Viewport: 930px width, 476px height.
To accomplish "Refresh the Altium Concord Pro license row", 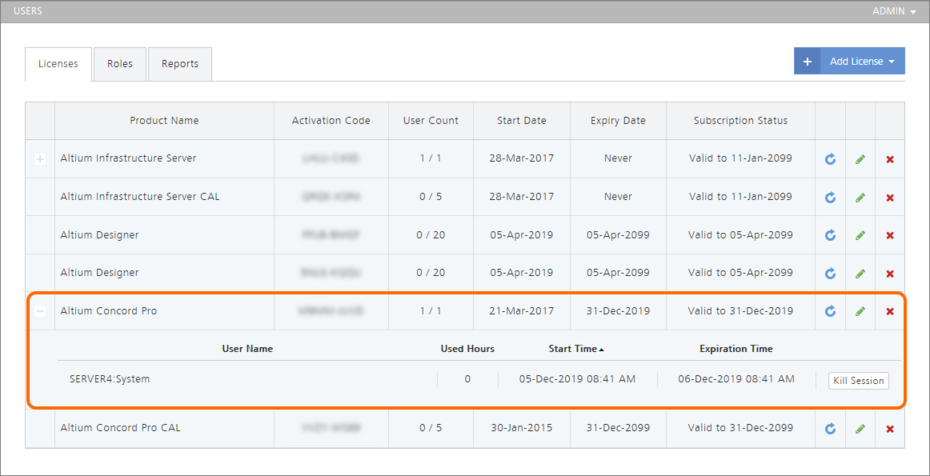I will tap(830, 311).
